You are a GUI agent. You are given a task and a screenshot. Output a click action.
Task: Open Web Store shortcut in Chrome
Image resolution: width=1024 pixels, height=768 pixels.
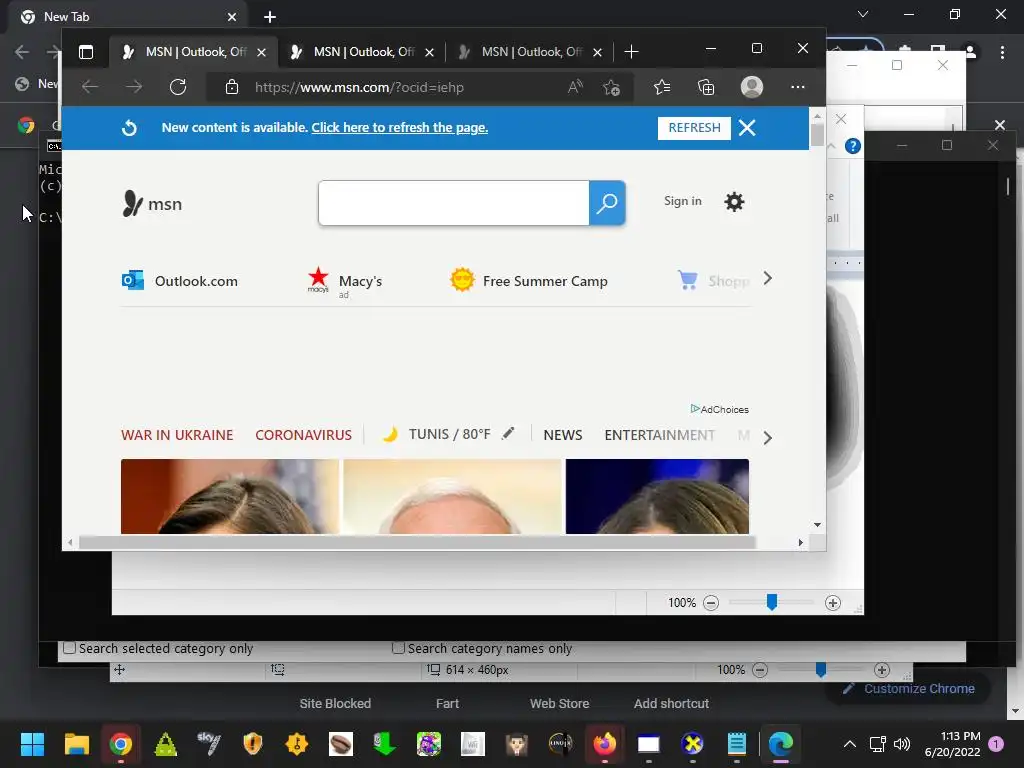tap(559, 703)
